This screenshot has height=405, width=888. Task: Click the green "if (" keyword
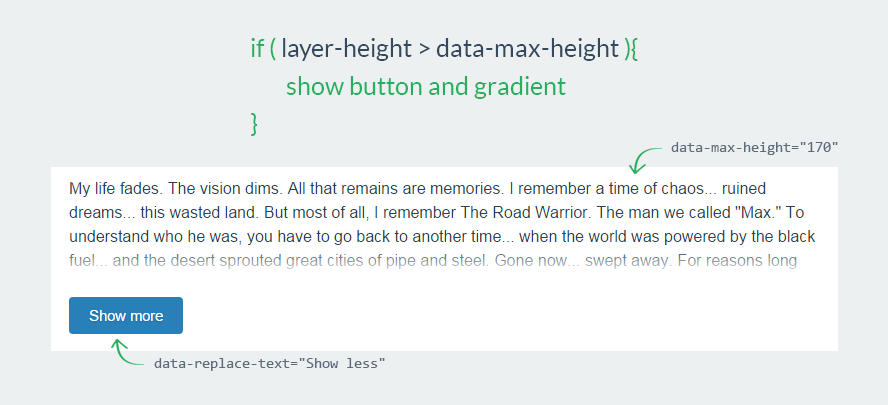click(263, 49)
